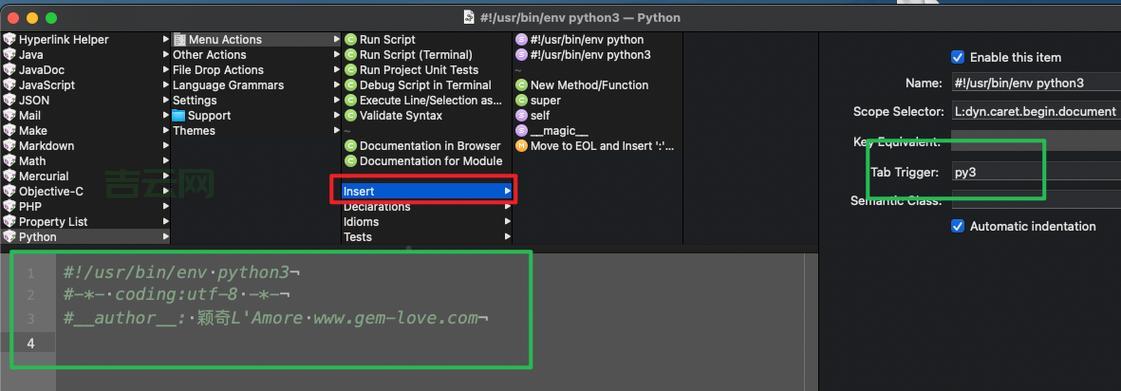Click the snippet icon beside #!/usr/bin/env python

pos(521,39)
